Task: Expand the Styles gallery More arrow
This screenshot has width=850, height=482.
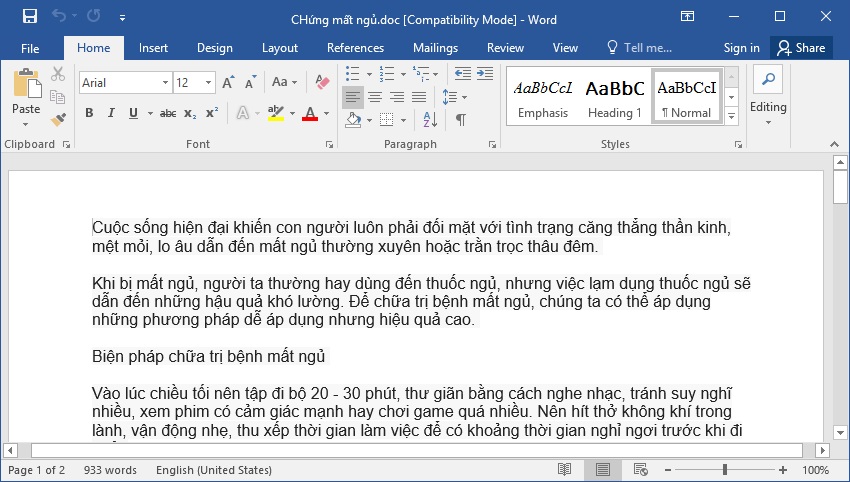Action: point(731,116)
